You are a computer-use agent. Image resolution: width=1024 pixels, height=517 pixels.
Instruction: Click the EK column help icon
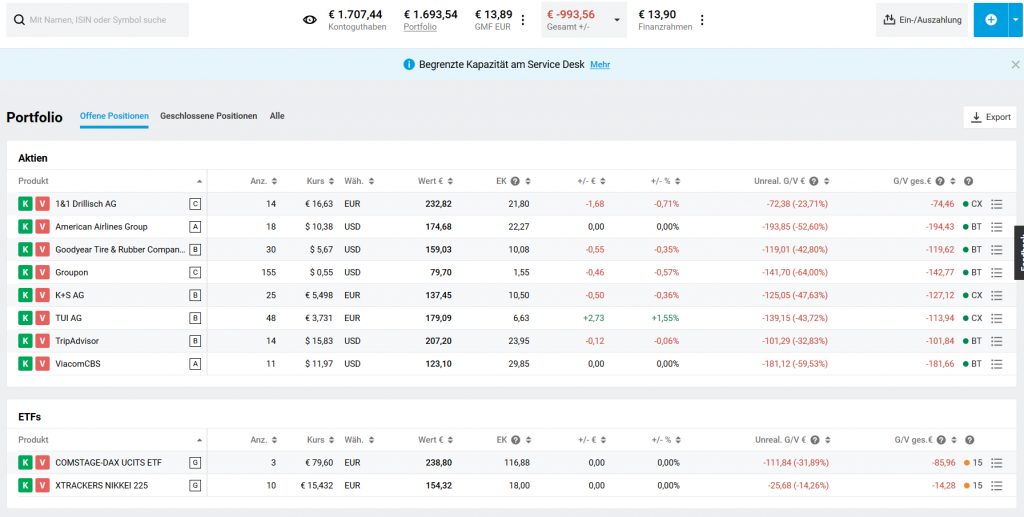coord(515,181)
